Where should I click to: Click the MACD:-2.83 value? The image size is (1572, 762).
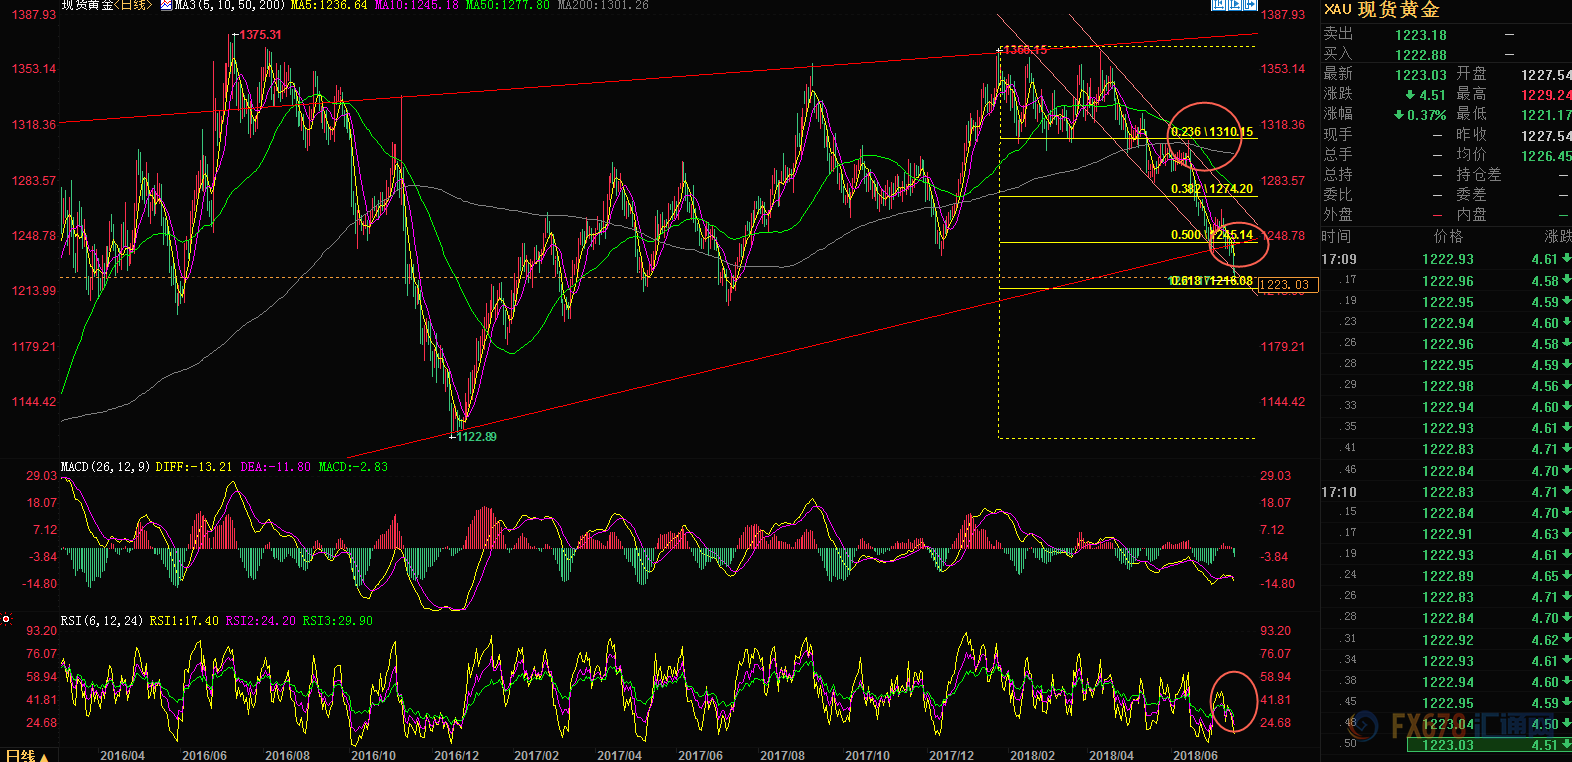tap(353, 467)
